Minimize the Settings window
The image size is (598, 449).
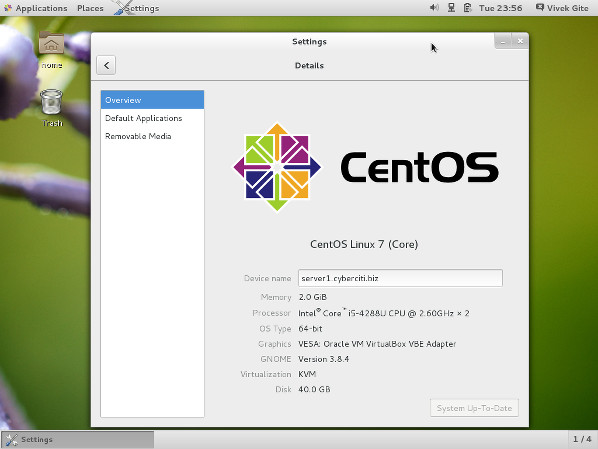tap(503, 41)
